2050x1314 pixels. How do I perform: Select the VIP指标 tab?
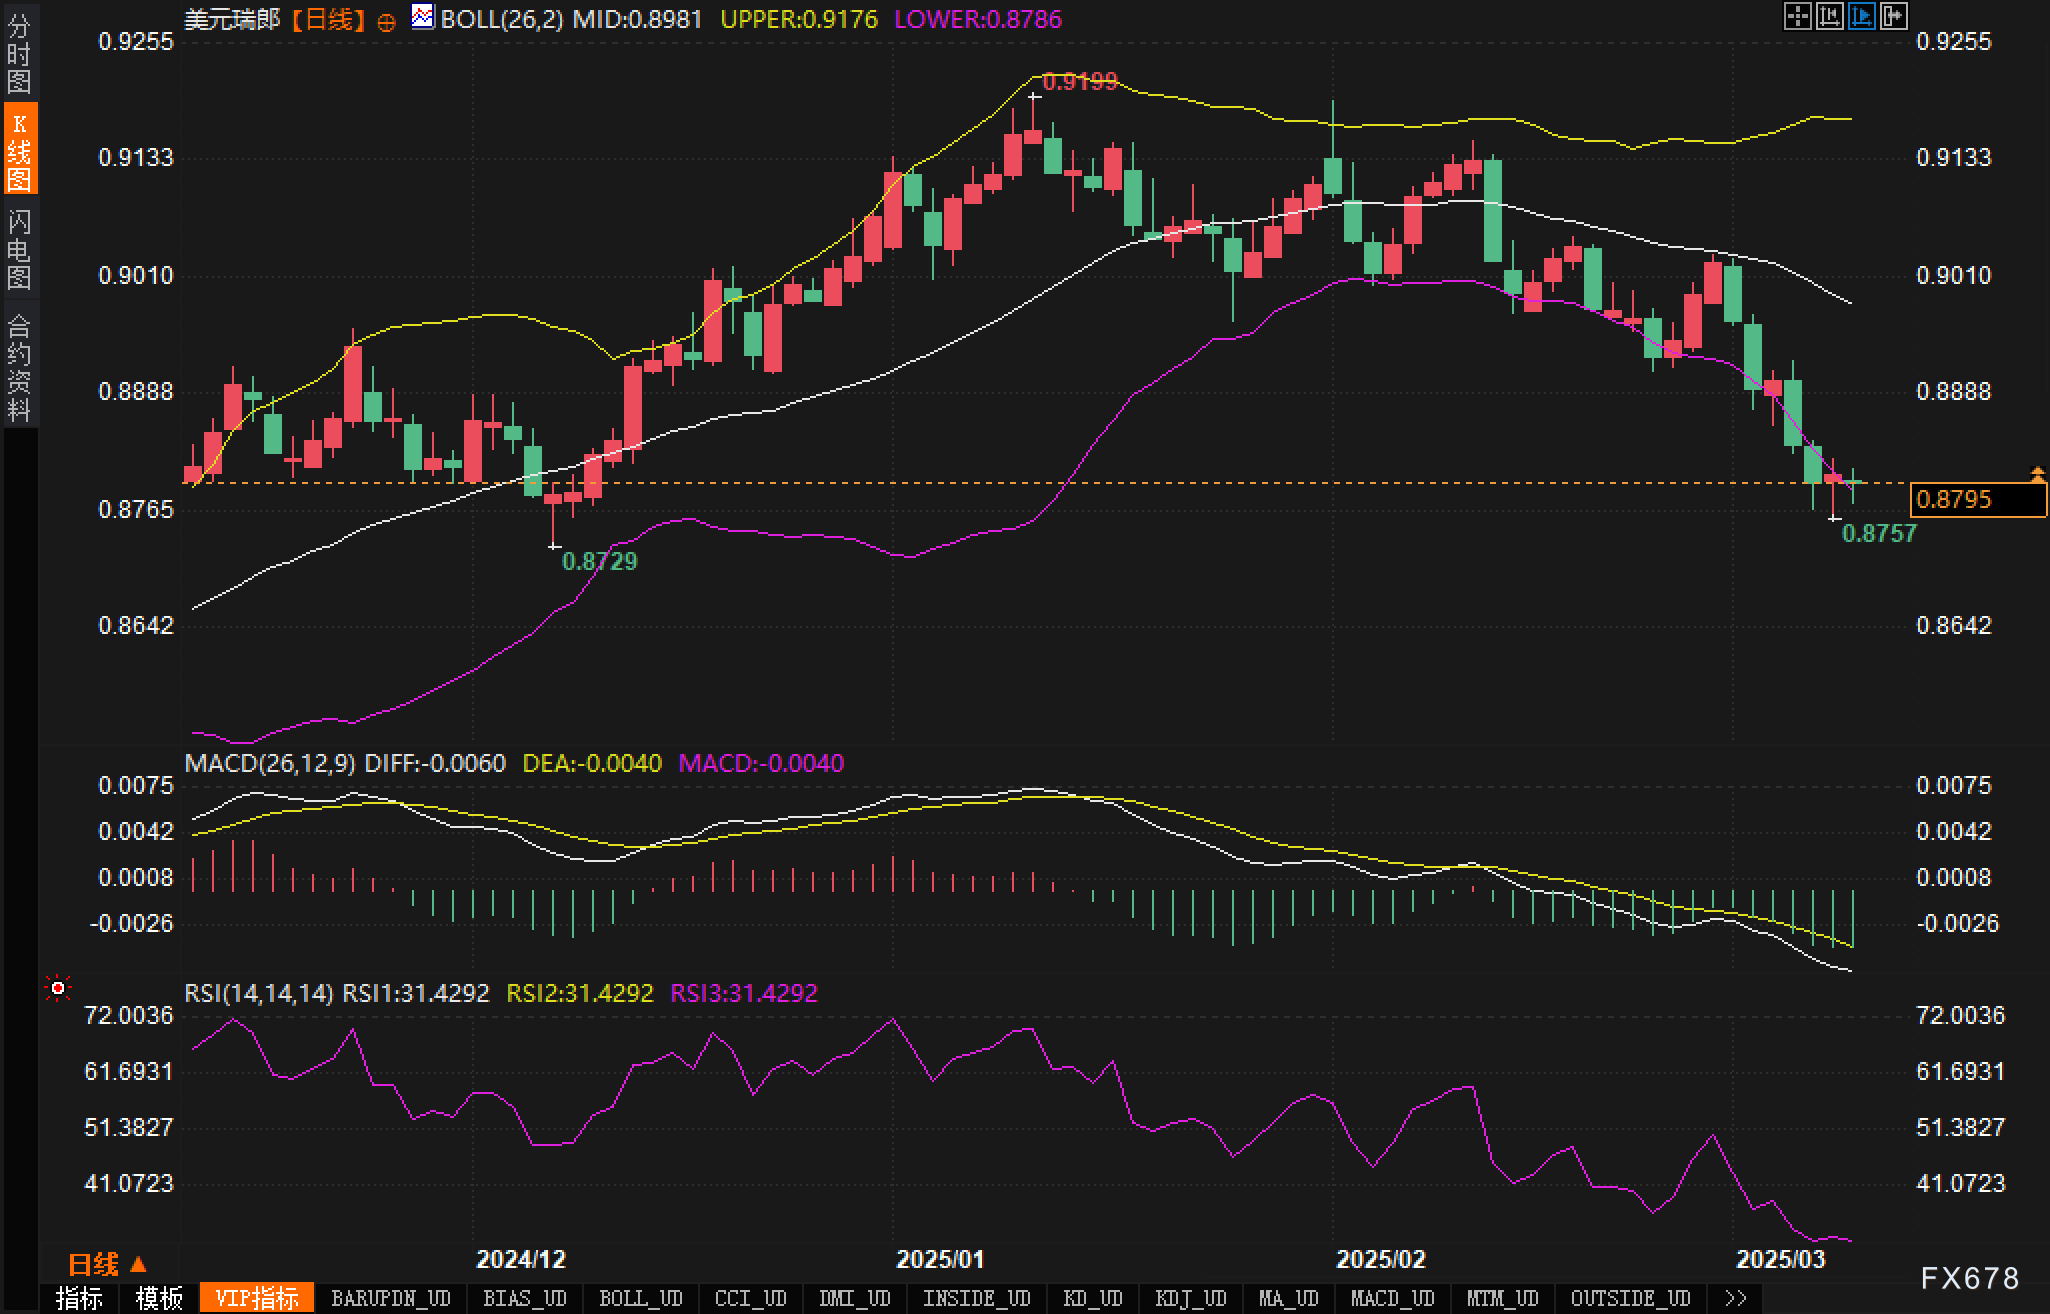(257, 1298)
